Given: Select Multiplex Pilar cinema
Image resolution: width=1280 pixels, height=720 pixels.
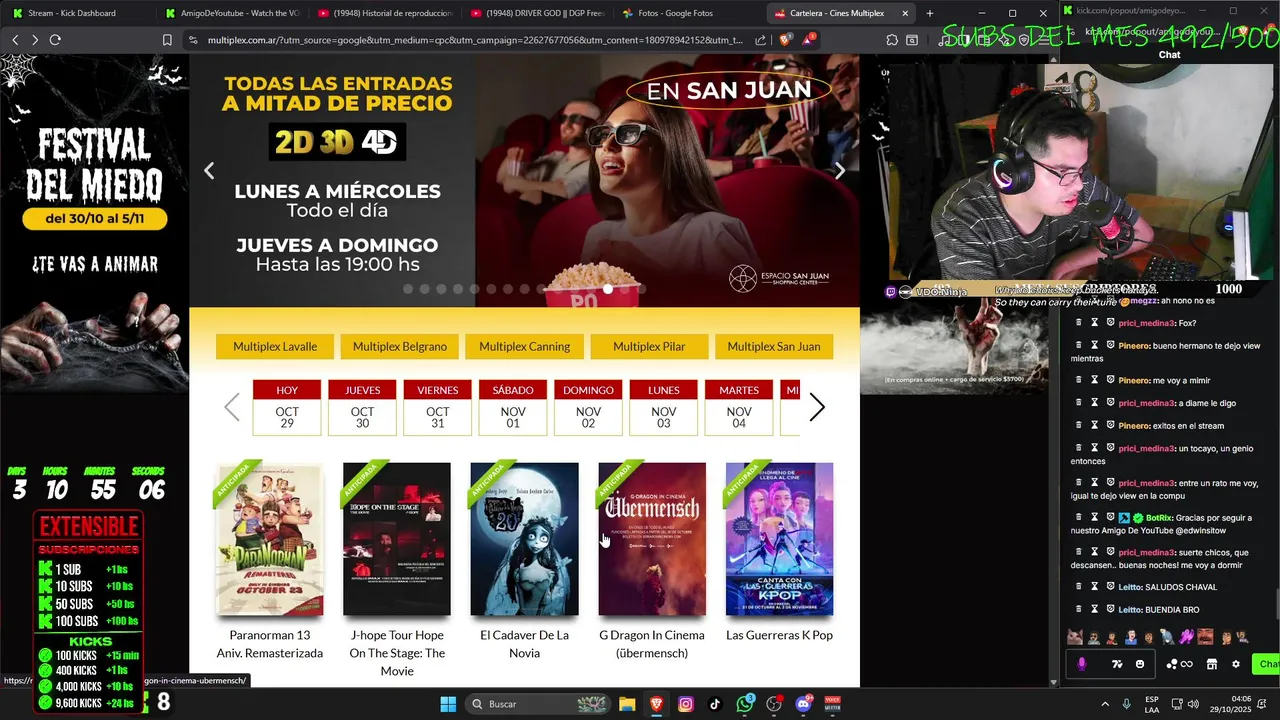Looking at the screenshot, I should click(649, 346).
